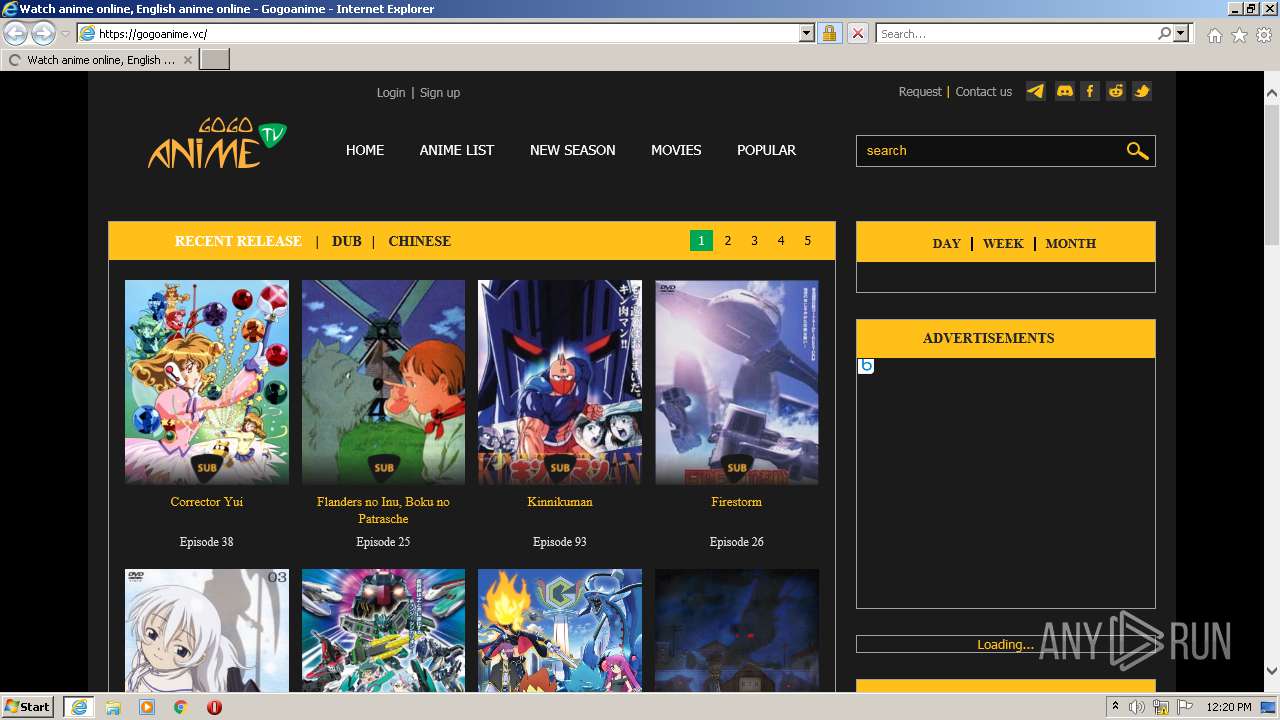The height and width of the screenshot is (720, 1280).
Task: Click the security lock icon in address bar
Action: pos(829,33)
